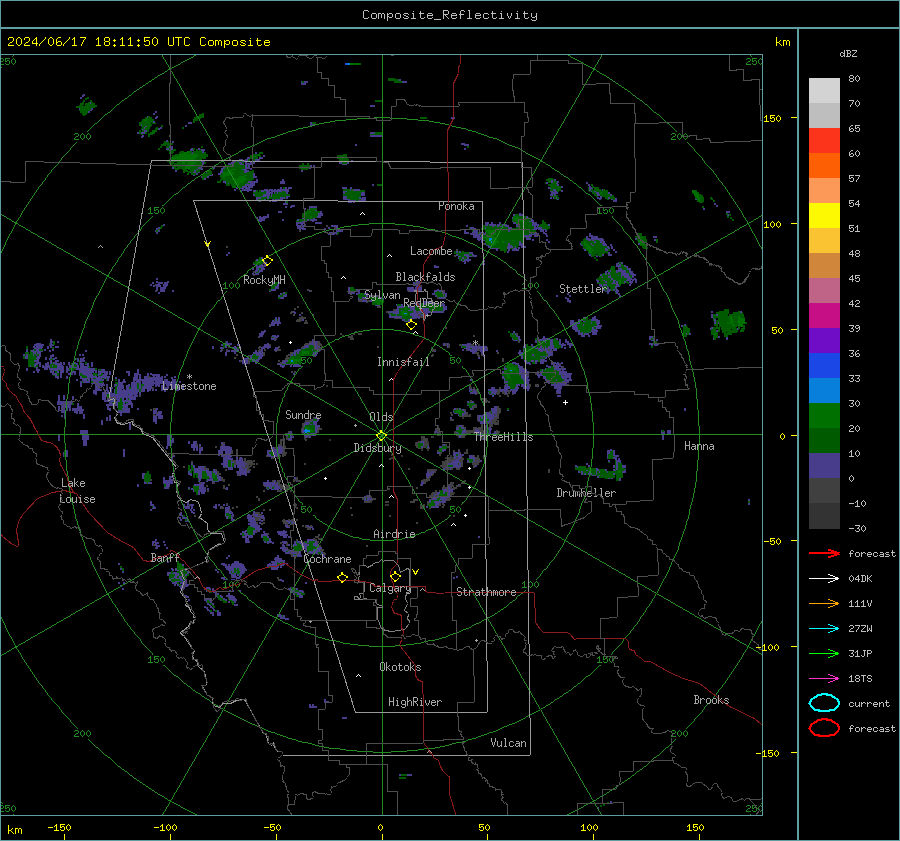Click the yellow diamond marker below RedDeer
This screenshot has width=900, height=841.
tap(411, 325)
